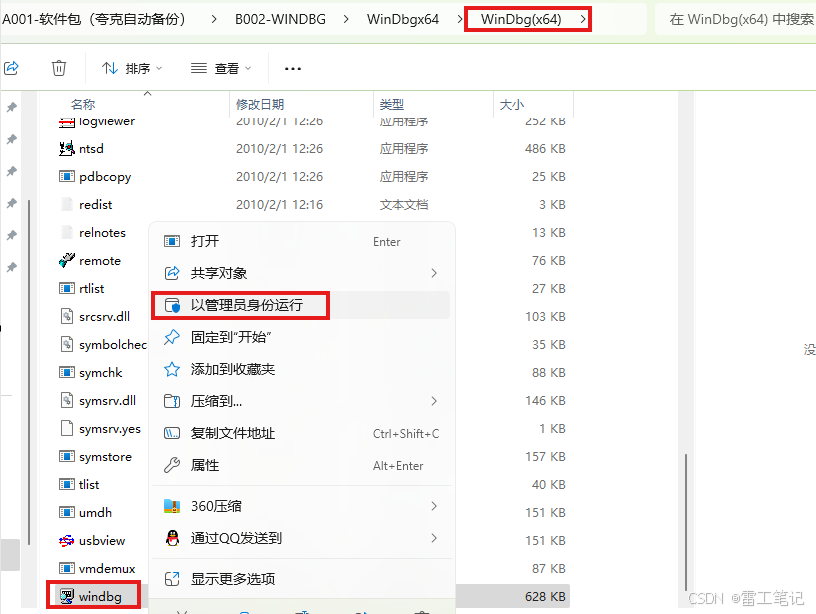Expand the Share with (共享对象) submenu
This screenshot has height=614, width=816.
pyautogui.click(x=301, y=273)
